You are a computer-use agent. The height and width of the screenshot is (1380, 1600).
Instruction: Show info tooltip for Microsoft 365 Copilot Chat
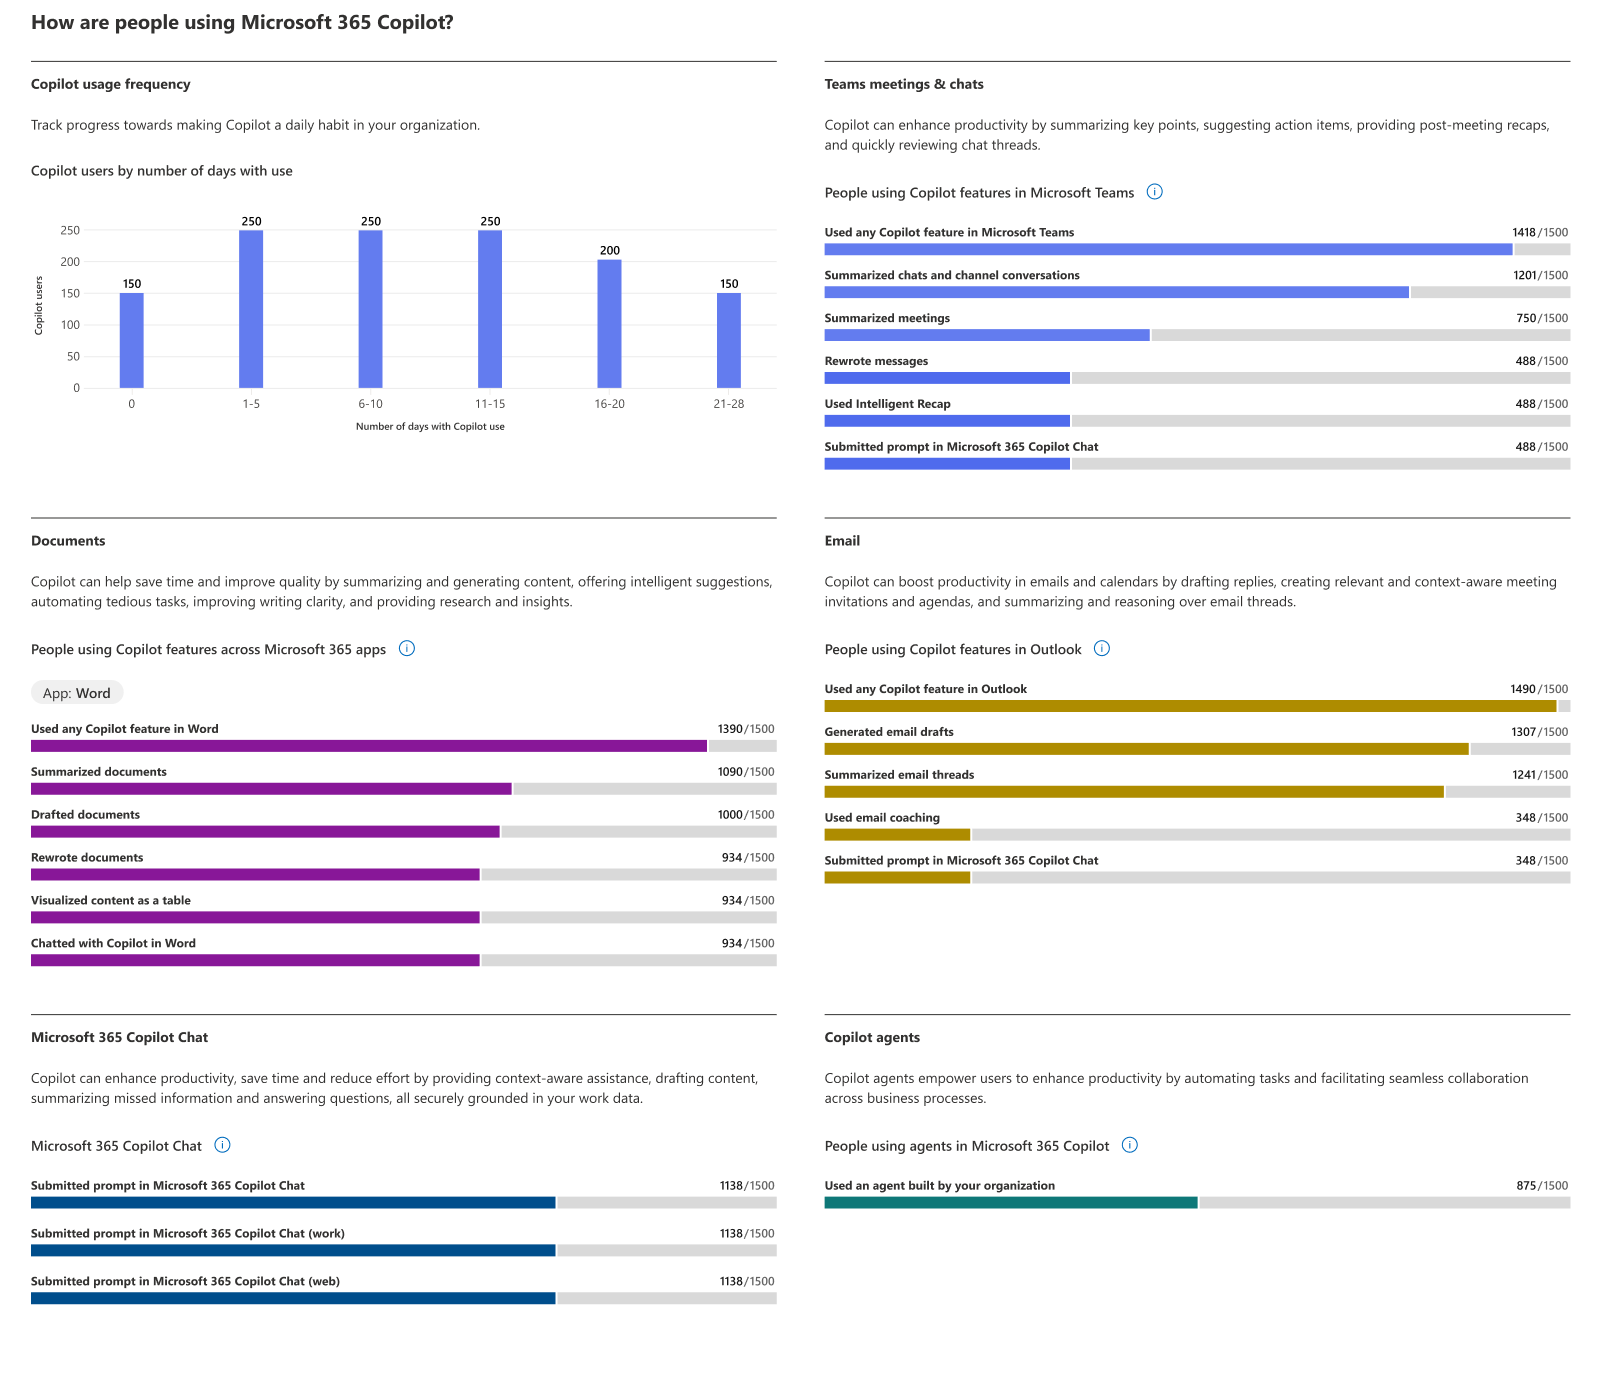(x=222, y=1145)
